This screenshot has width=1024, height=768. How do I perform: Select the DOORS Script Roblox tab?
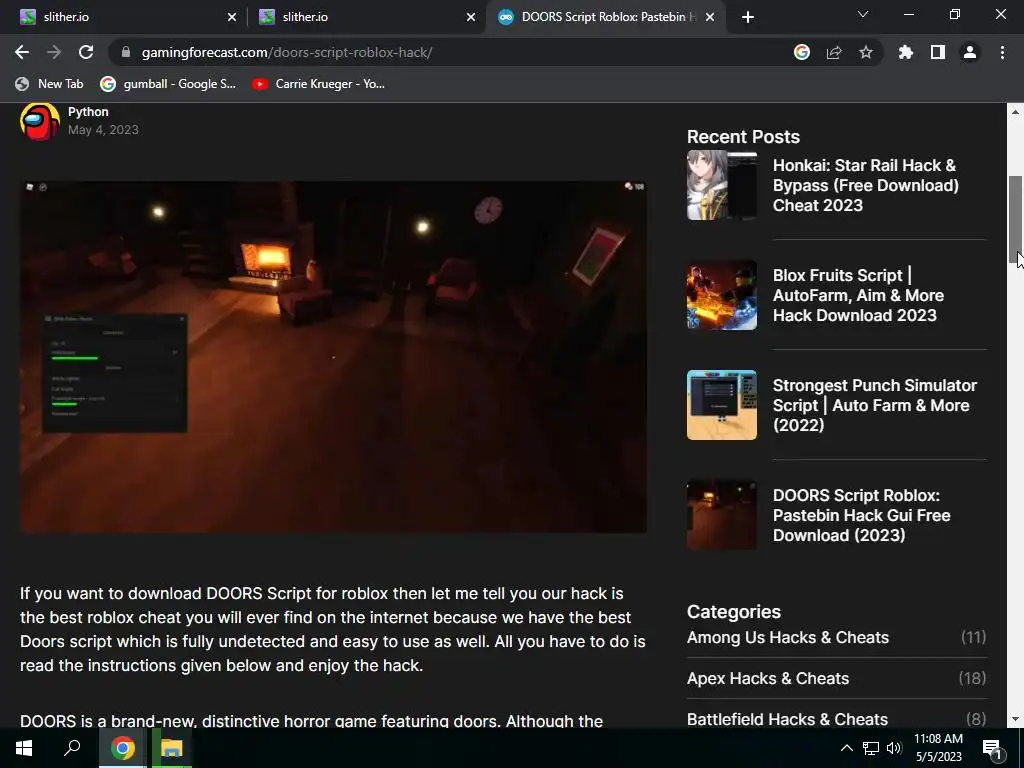[604, 17]
